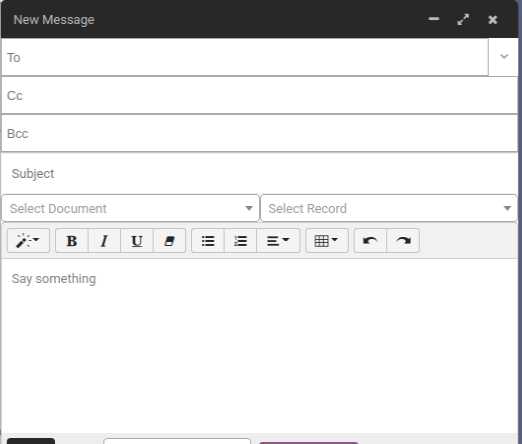Expand the New Message window to fullscreen

[463, 20]
